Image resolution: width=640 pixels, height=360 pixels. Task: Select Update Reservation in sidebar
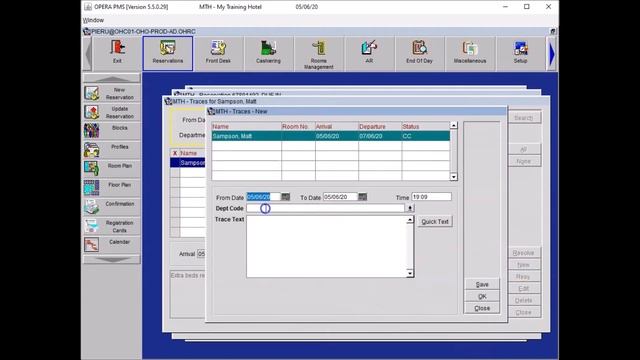[112, 112]
